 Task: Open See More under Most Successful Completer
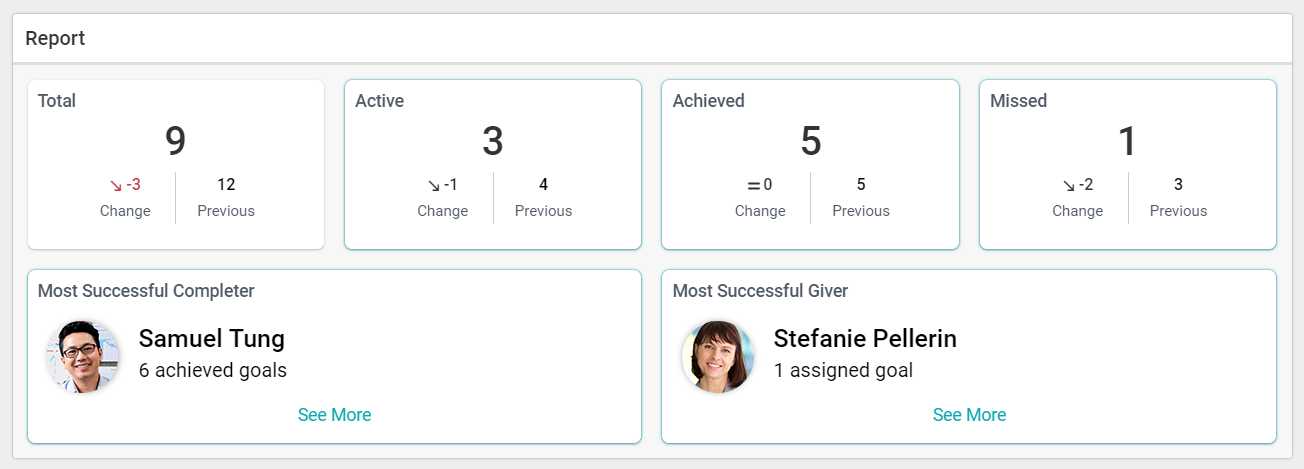[334, 415]
